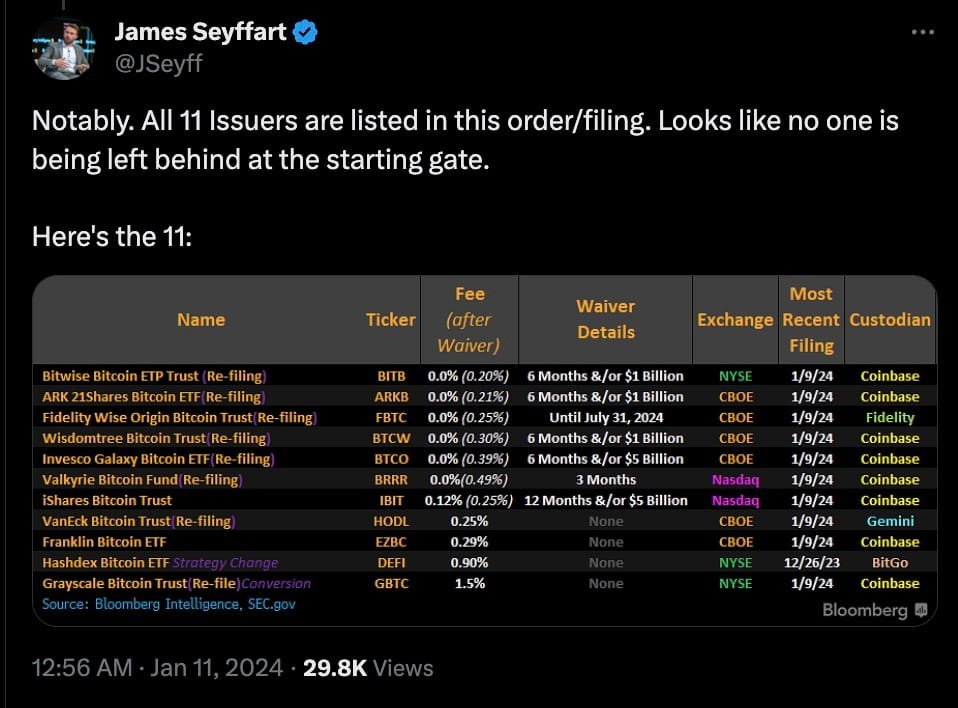Click the Gemini custodian cell

[x=890, y=521]
